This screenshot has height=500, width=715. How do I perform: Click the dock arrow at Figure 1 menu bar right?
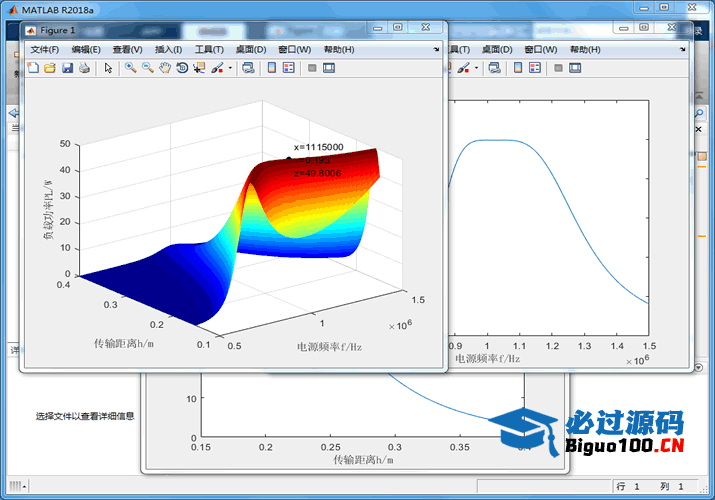point(436,49)
